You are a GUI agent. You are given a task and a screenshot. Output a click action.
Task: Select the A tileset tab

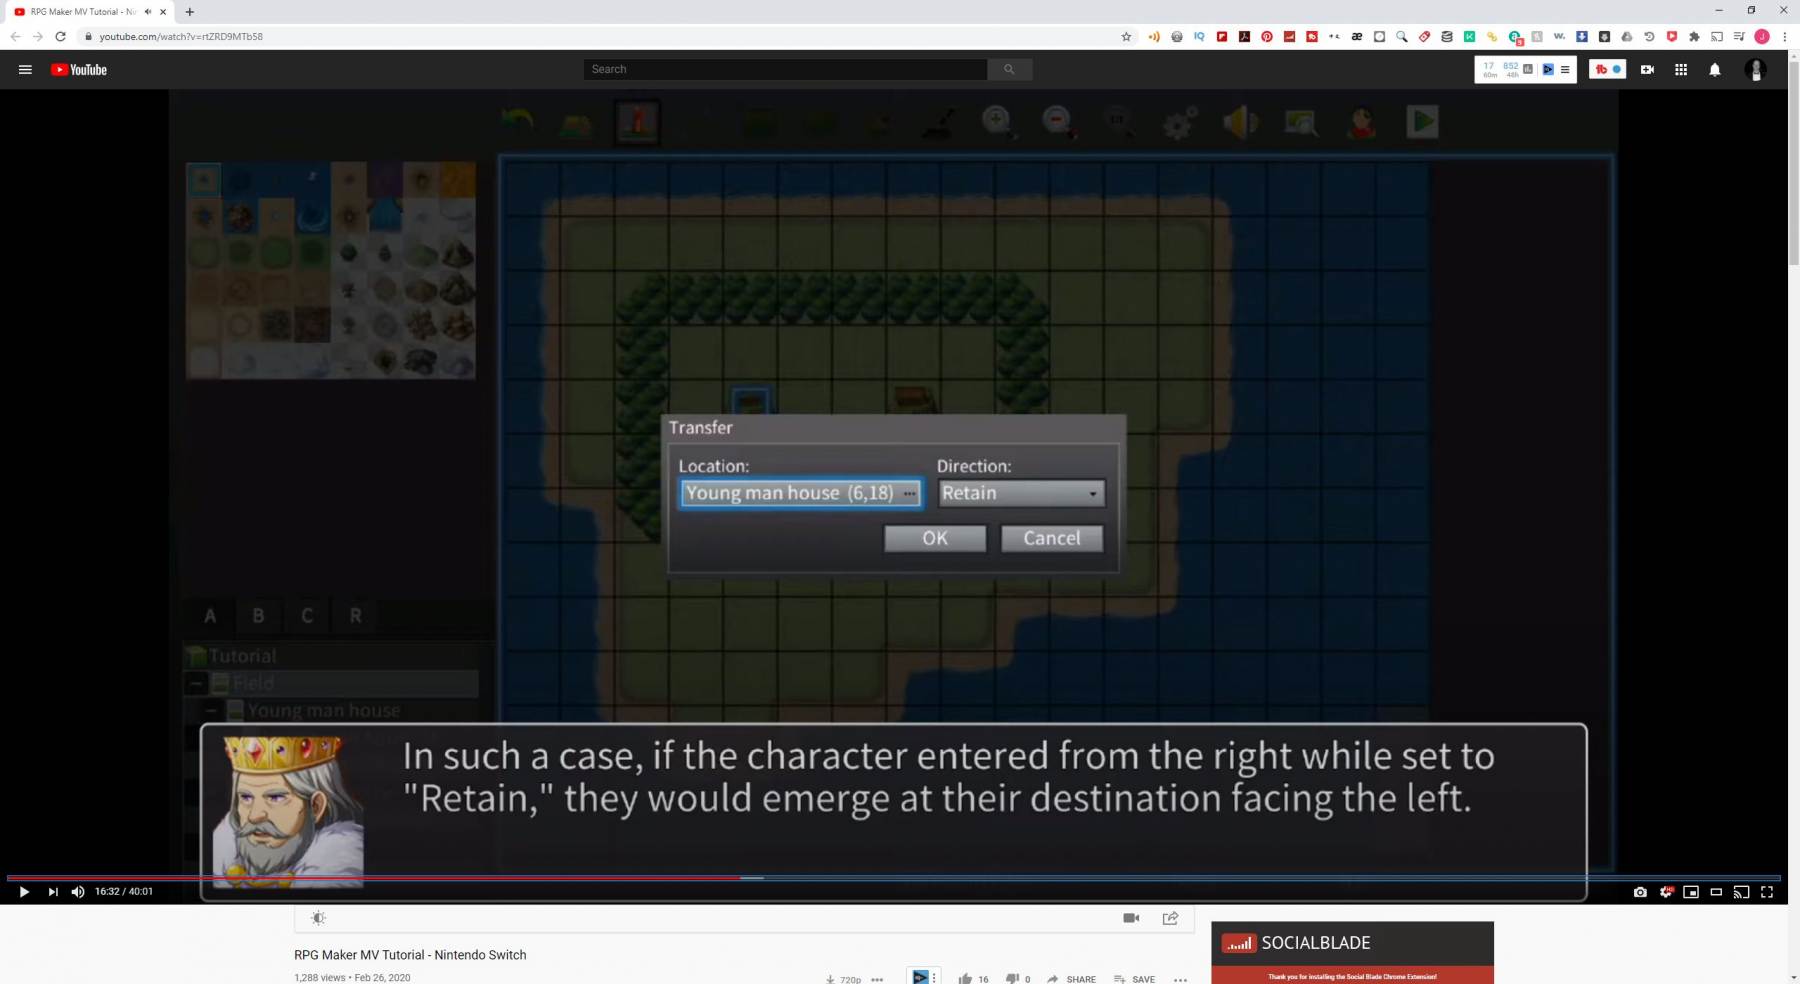click(210, 616)
